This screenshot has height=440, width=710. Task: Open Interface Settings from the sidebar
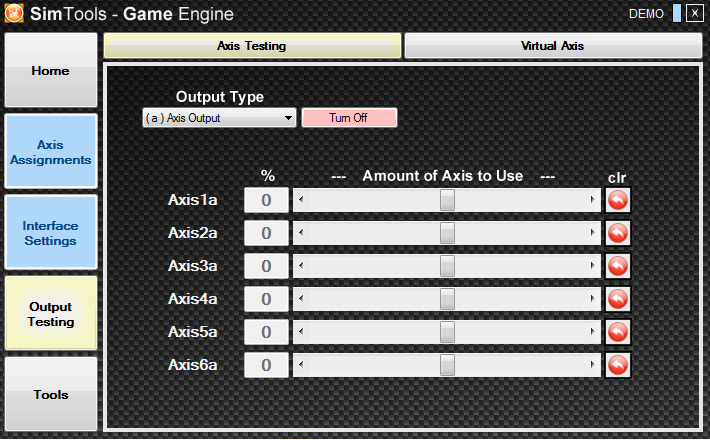click(x=51, y=232)
